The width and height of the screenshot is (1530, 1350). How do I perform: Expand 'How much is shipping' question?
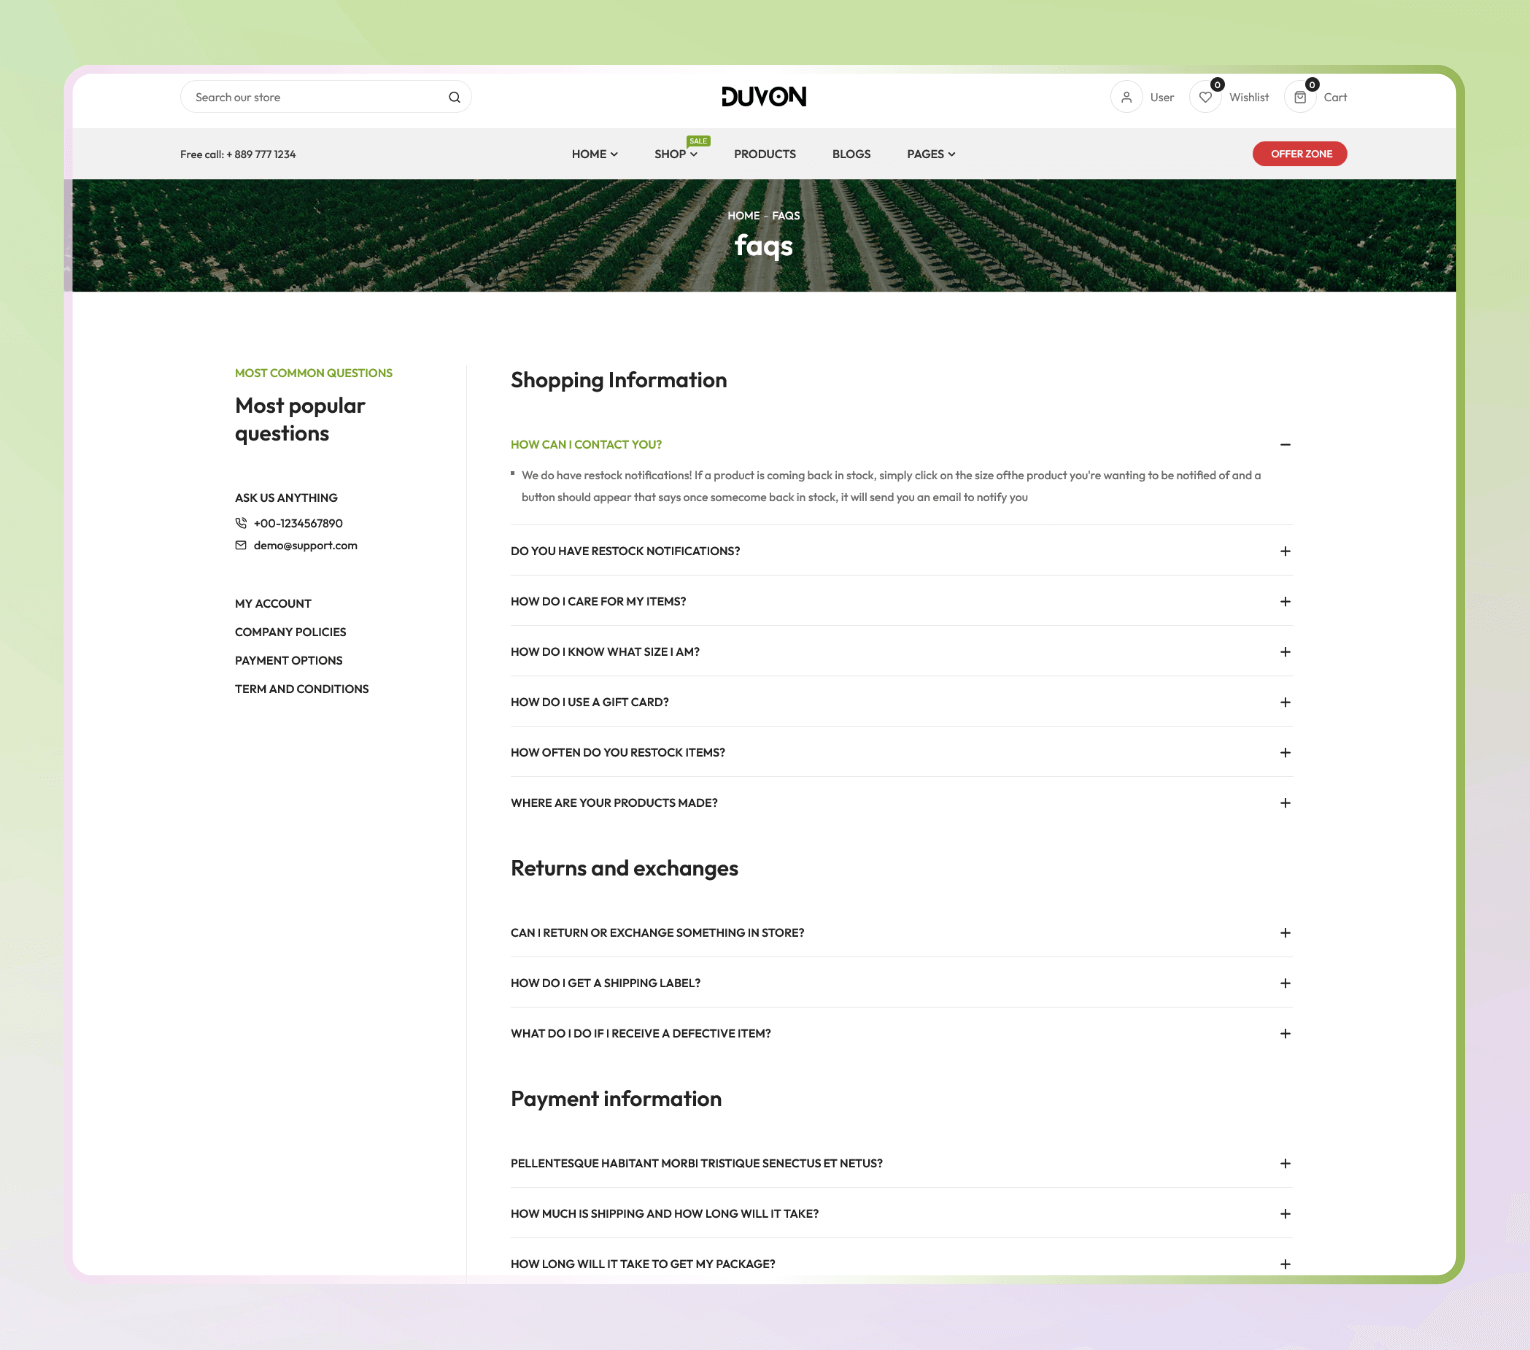click(x=901, y=1214)
